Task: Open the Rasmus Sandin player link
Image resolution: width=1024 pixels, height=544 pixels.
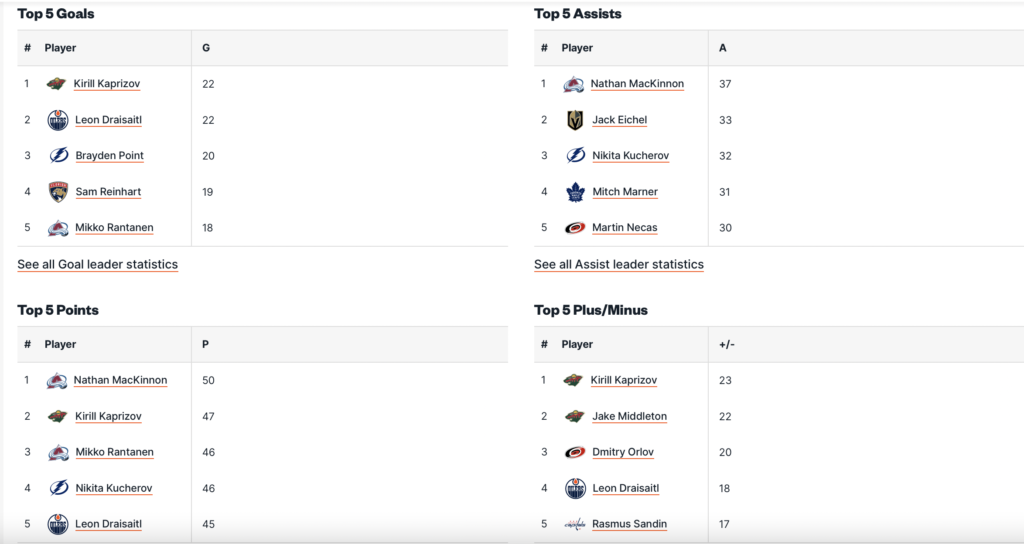Action: (x=629, y=524)
